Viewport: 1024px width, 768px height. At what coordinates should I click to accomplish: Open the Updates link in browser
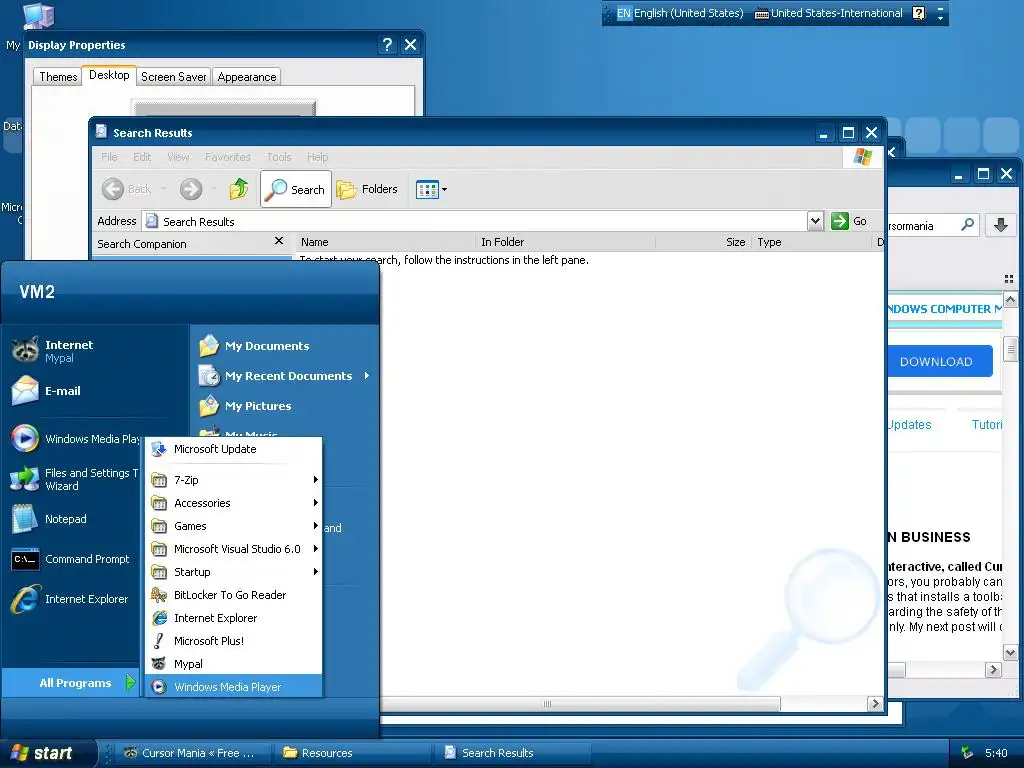909,425
